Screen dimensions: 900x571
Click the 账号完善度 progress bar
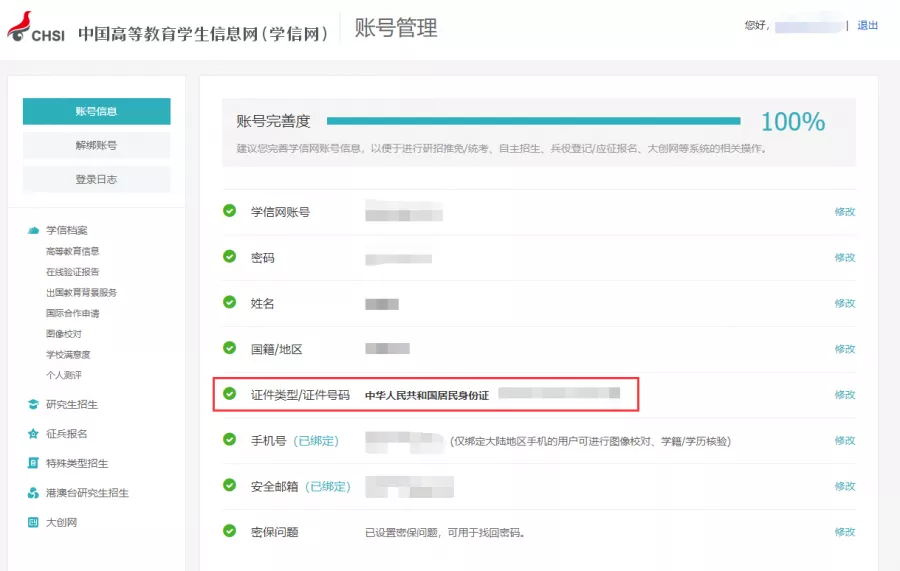[533, 121]
